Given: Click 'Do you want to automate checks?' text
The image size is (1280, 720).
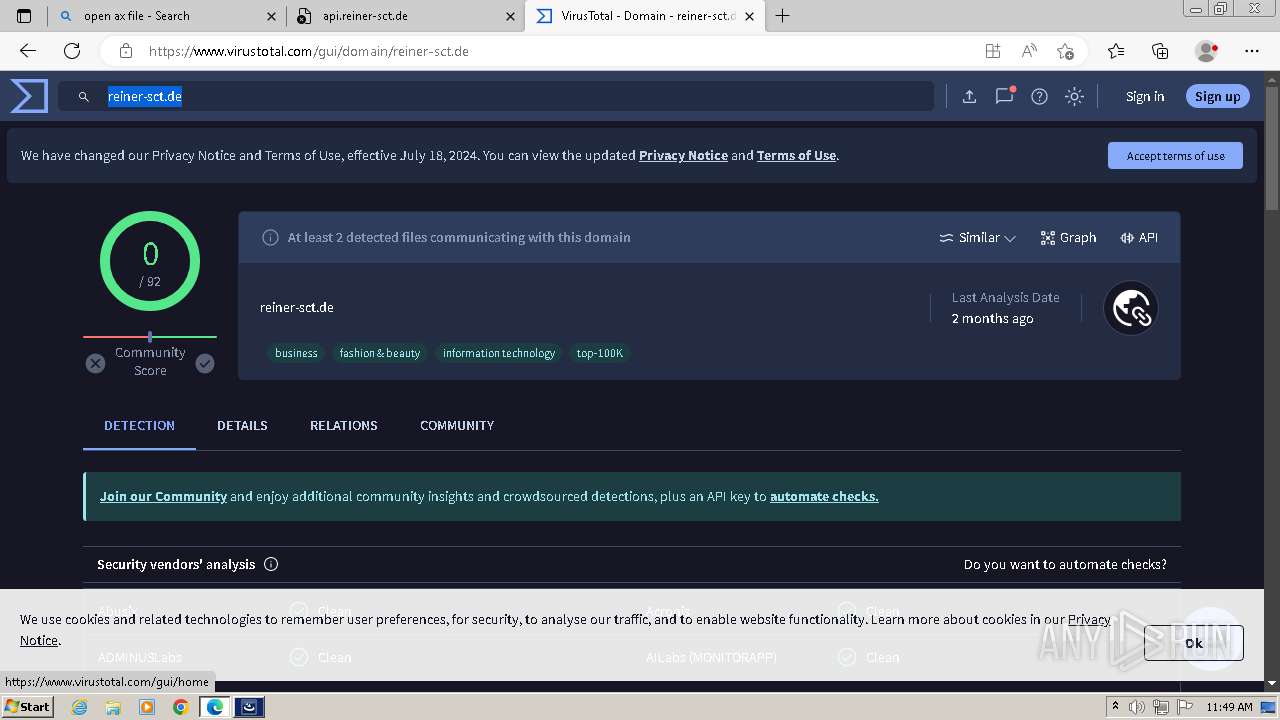Looking at the screenshot, I should [1065, 564].
